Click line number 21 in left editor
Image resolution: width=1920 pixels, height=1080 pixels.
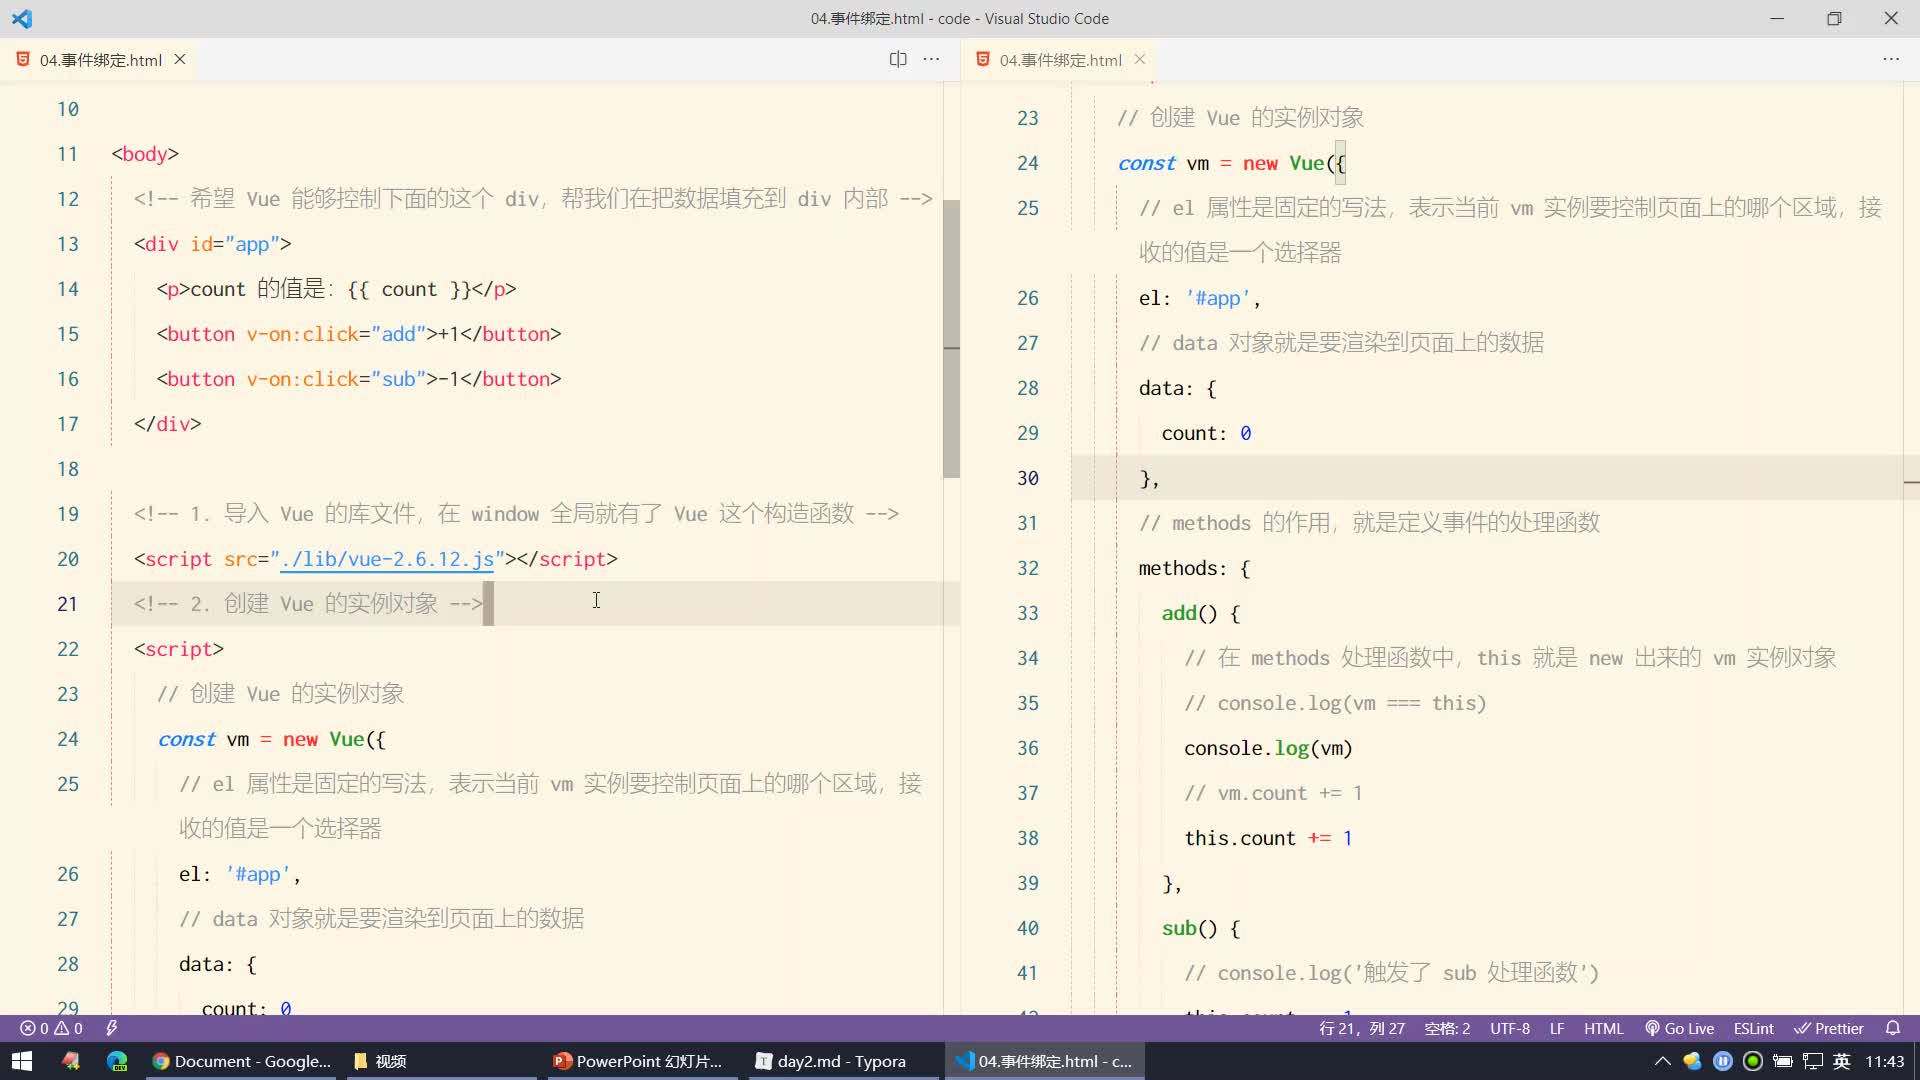(67, 604)
